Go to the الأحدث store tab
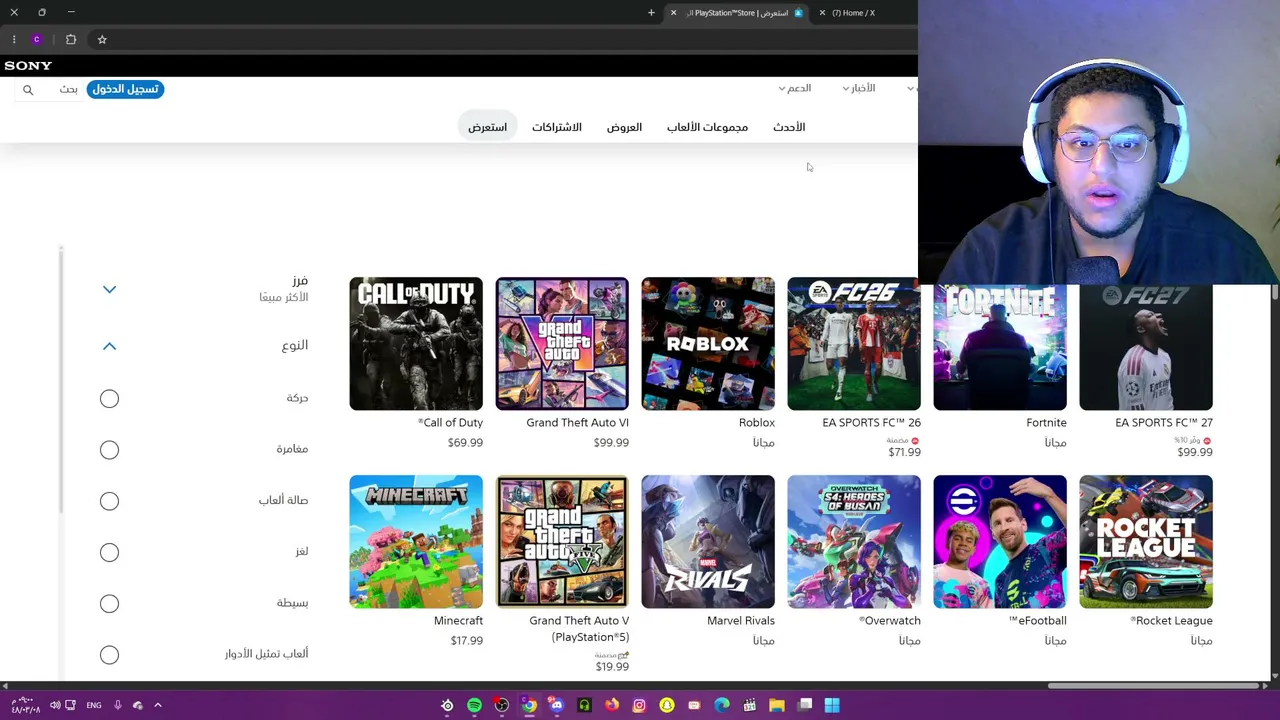 pyautogui.click(x=789, y=127)
